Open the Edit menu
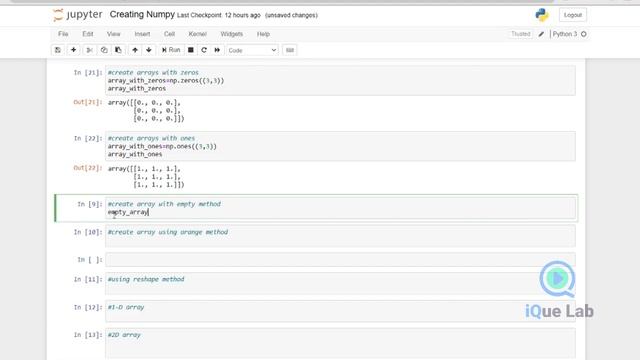This screenshot has height=360, width=640. [x=88, y=34]
